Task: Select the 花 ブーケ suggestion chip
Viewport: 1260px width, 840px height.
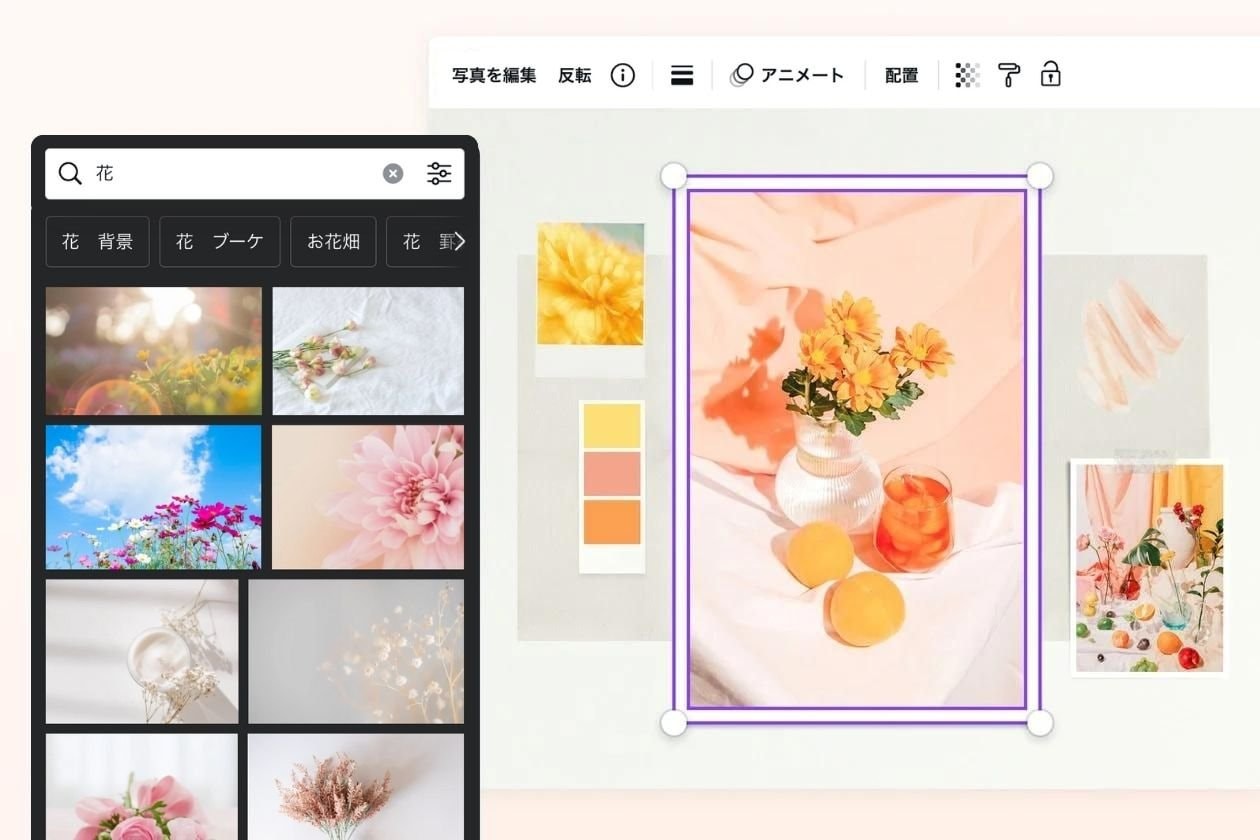Action: coord(220,242)
